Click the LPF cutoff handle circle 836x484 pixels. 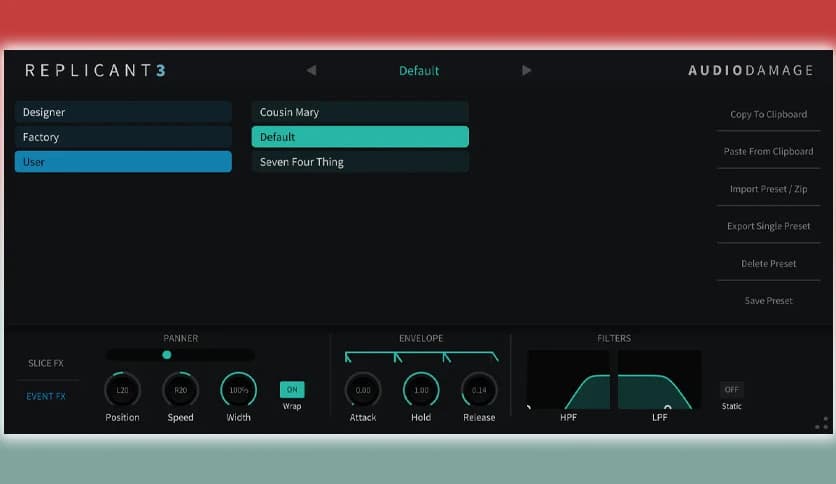[668, 408]
